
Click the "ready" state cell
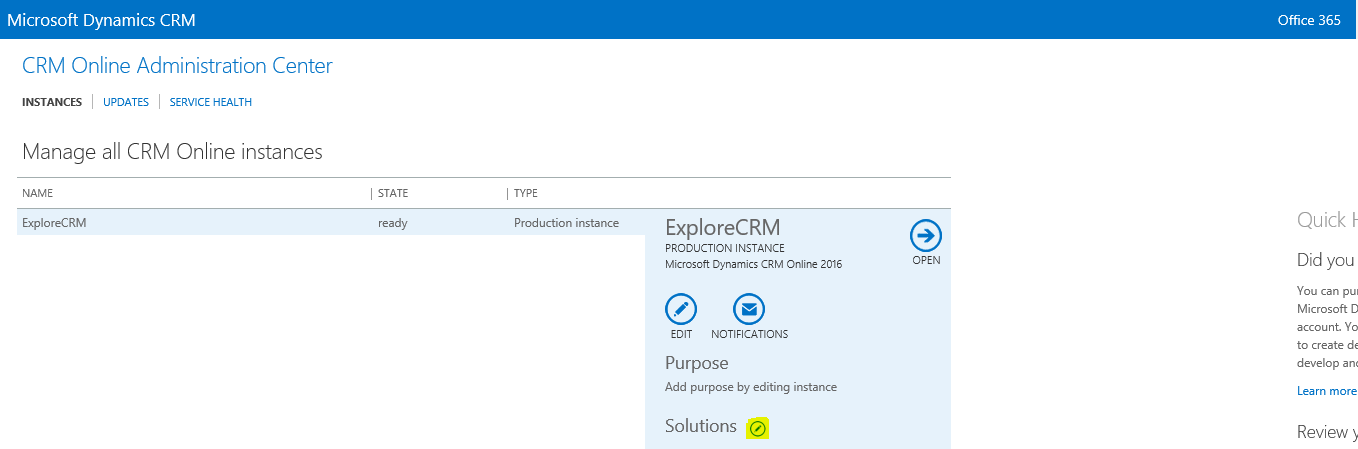pos(392,223)
